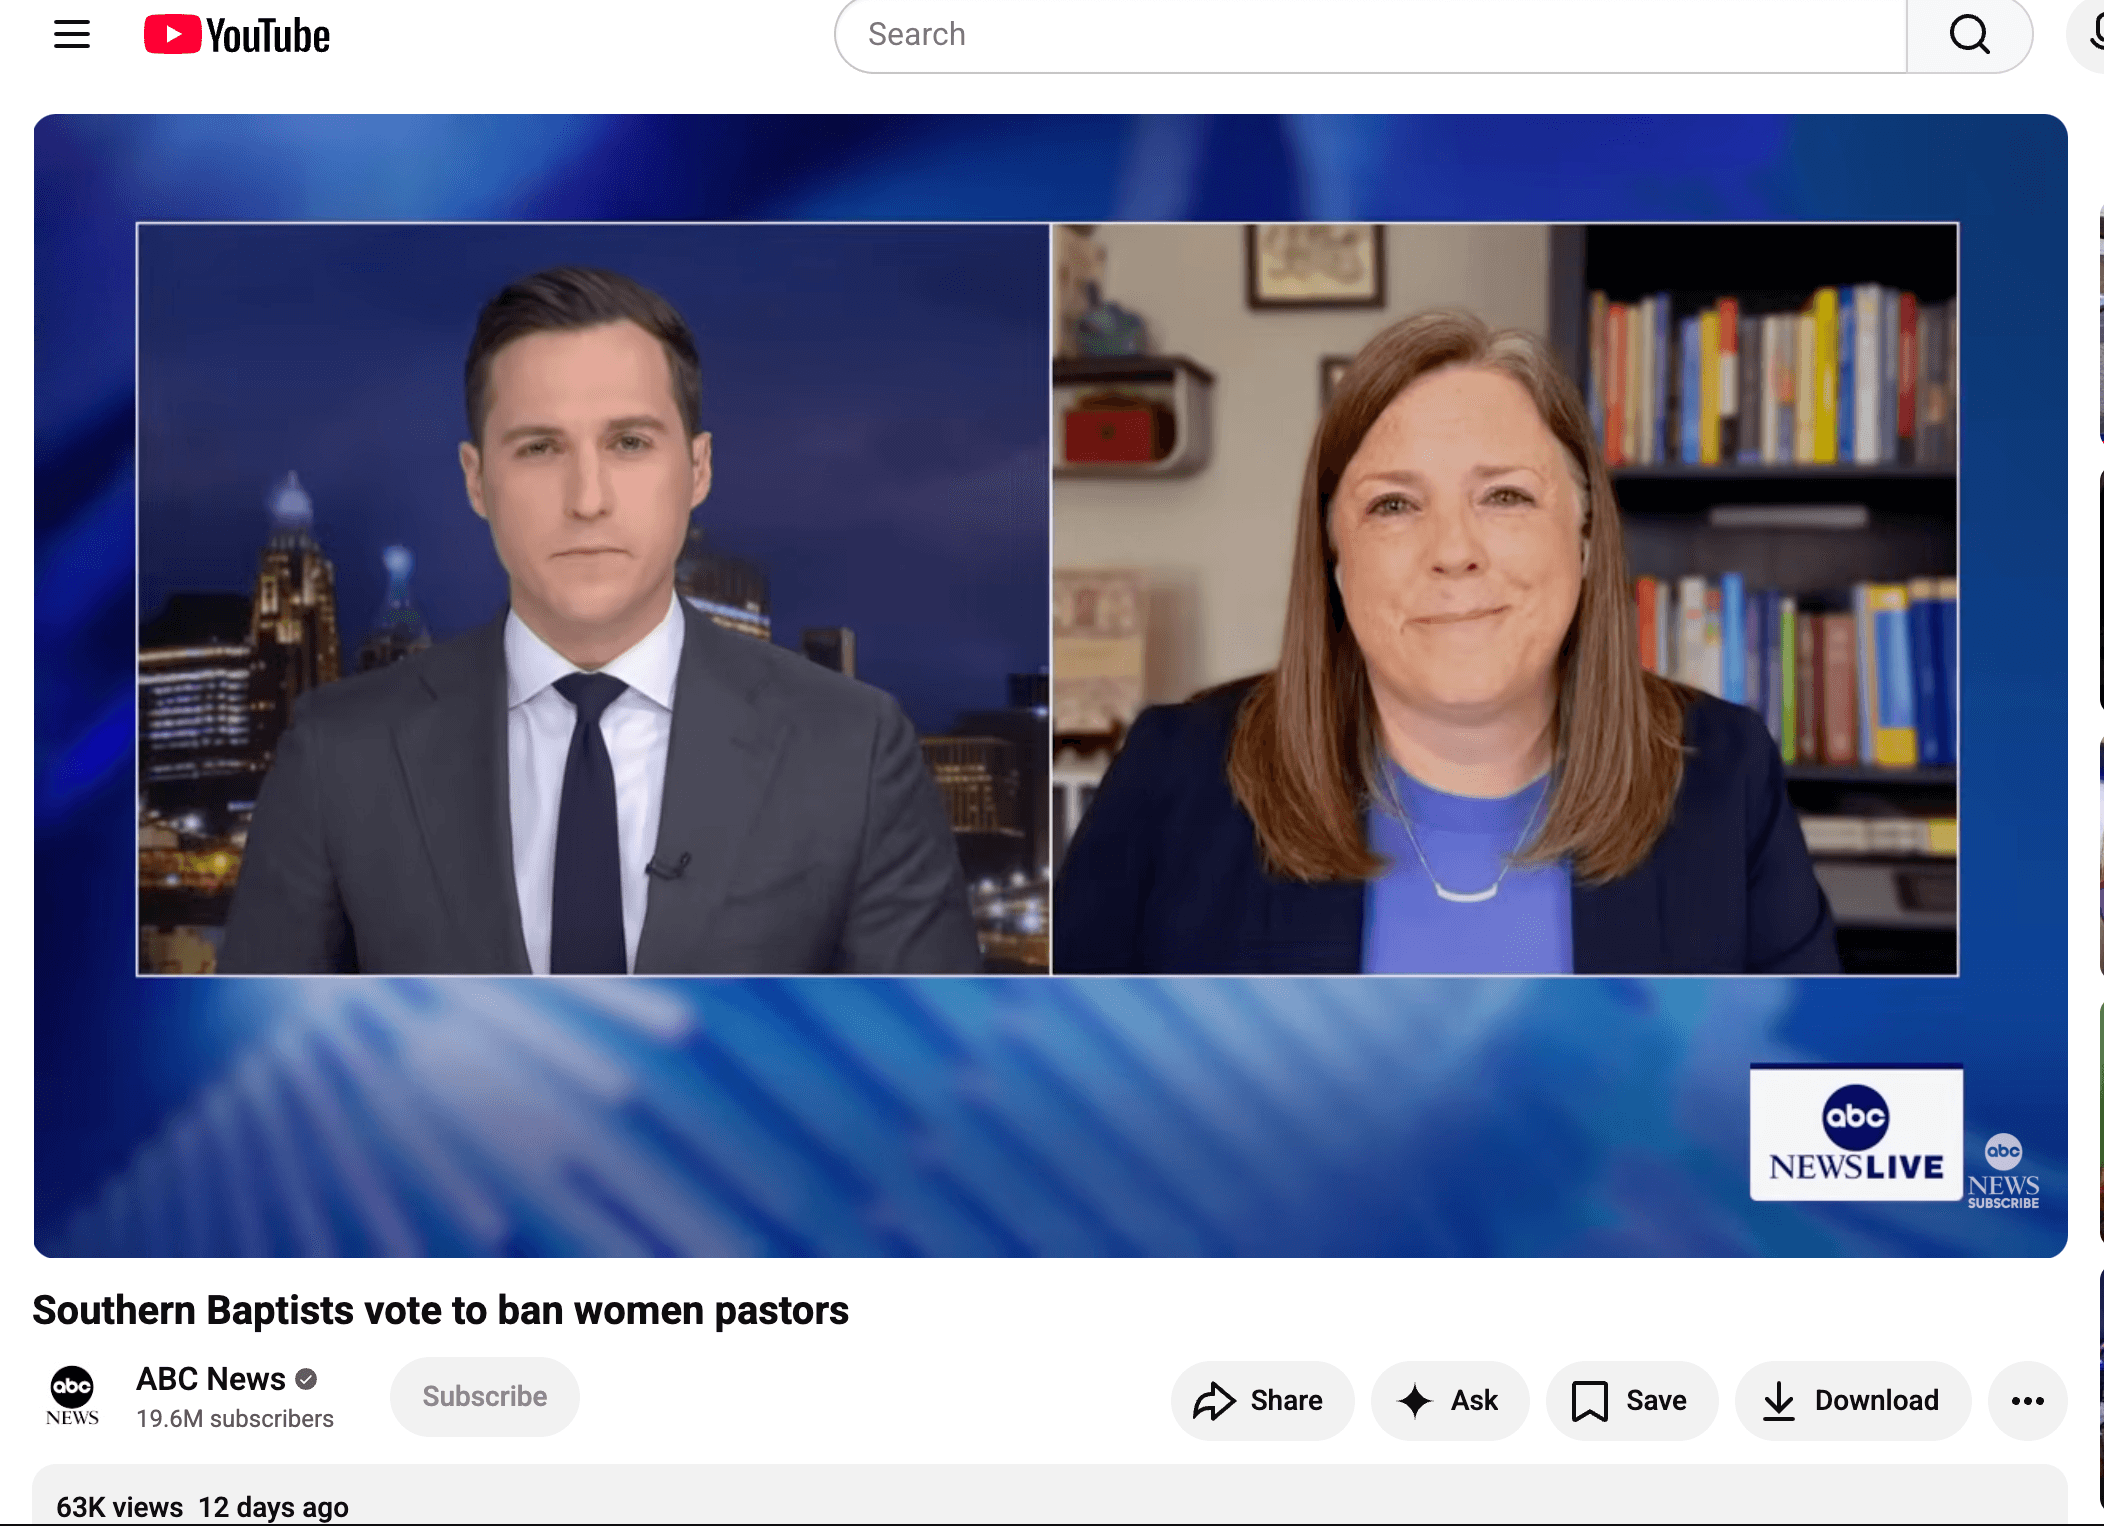This screenshot has width=2104, height=1526.
Task: Focus the Search input field
Action: point(1371,35)
